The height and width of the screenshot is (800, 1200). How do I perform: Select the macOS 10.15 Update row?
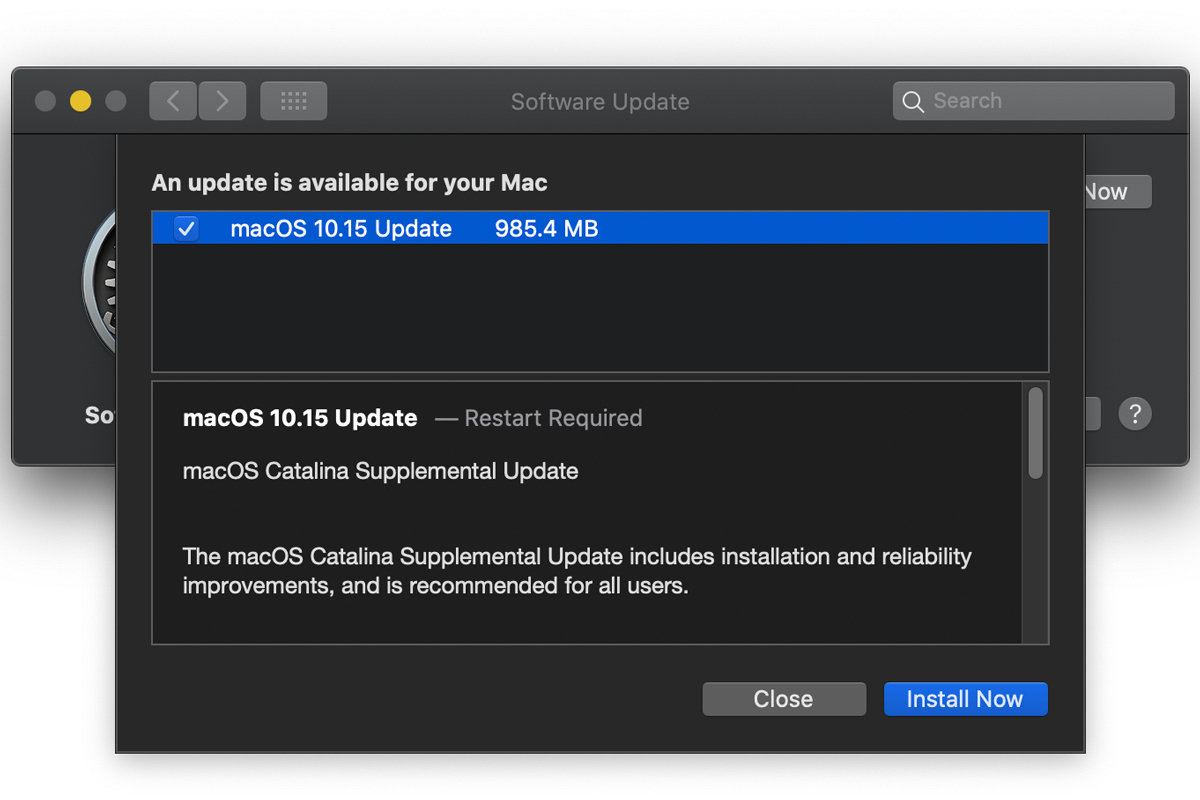(600, 229)
